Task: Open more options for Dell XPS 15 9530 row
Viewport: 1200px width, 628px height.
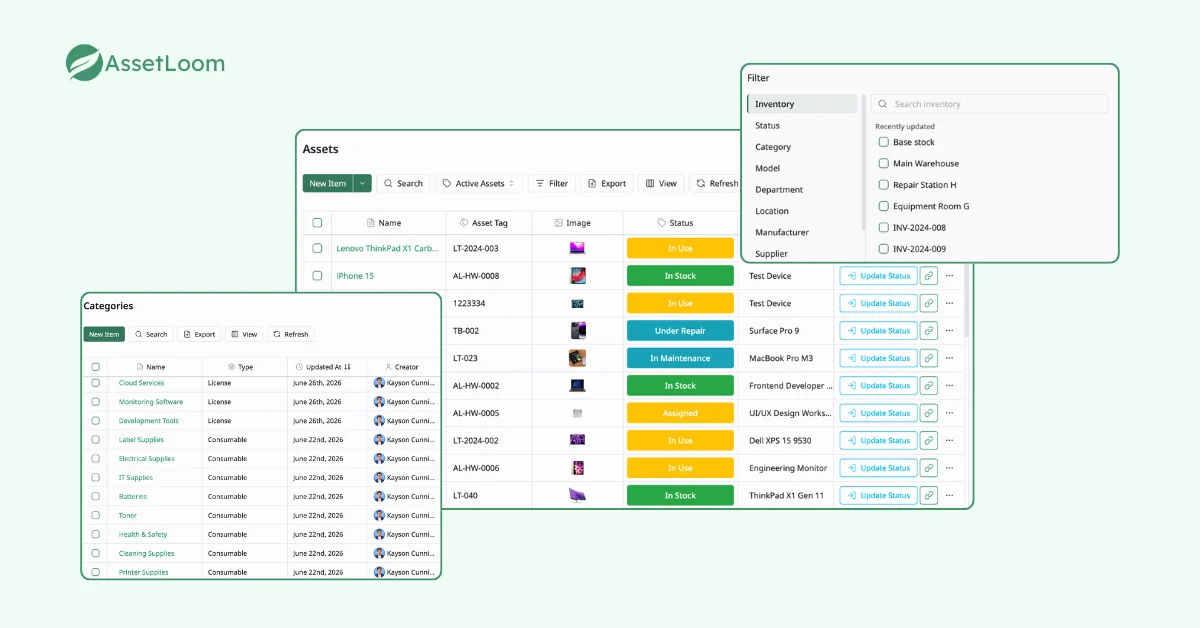Action: pyautogui.click(x=950, y=440)
